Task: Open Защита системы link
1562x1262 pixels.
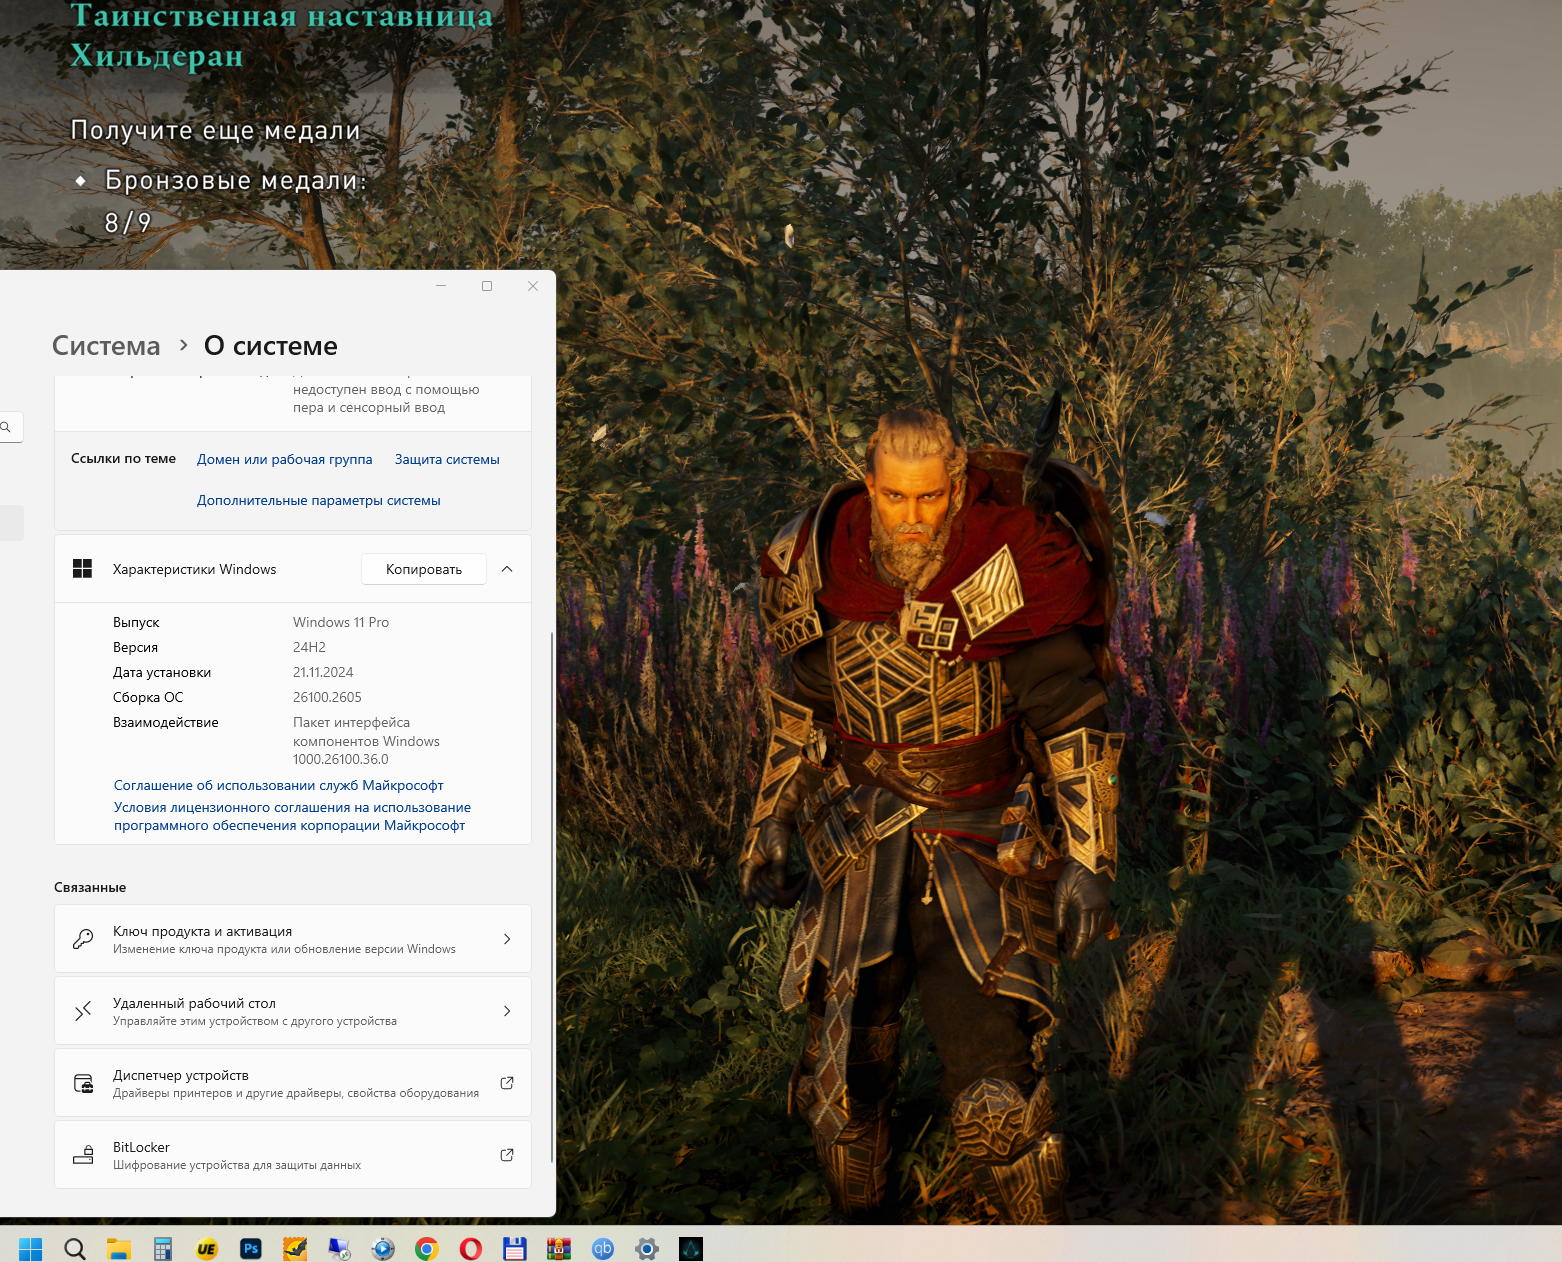Action: [x=447, y=460]
